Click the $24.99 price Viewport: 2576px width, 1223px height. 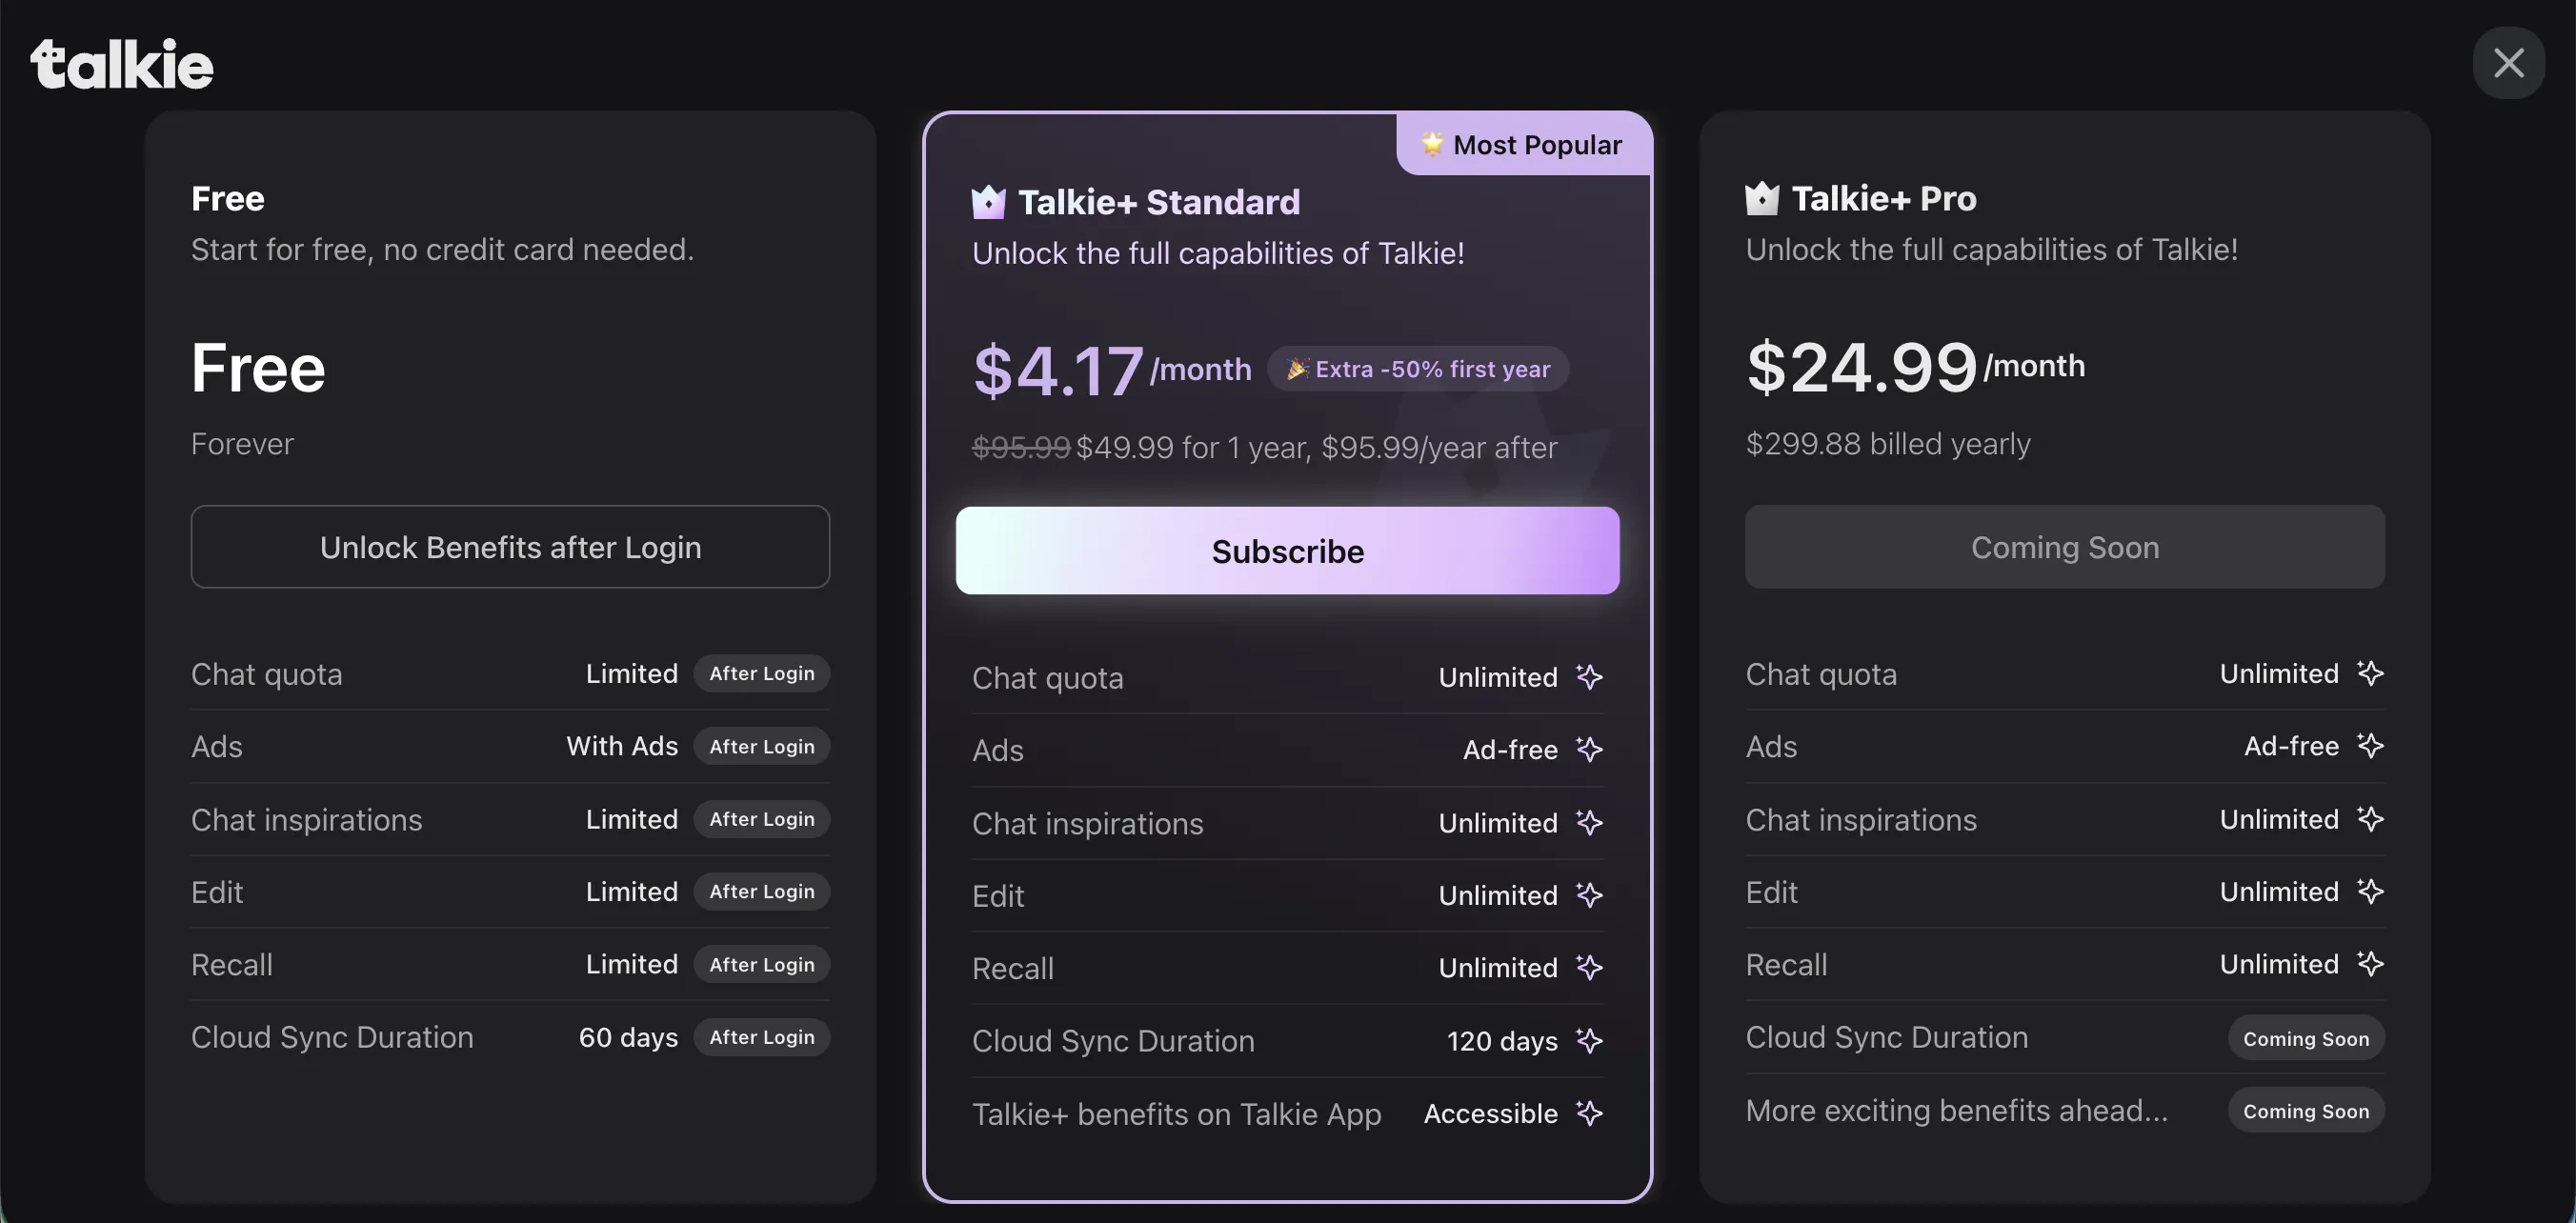pyautogui.click(x=1862, y=367)
